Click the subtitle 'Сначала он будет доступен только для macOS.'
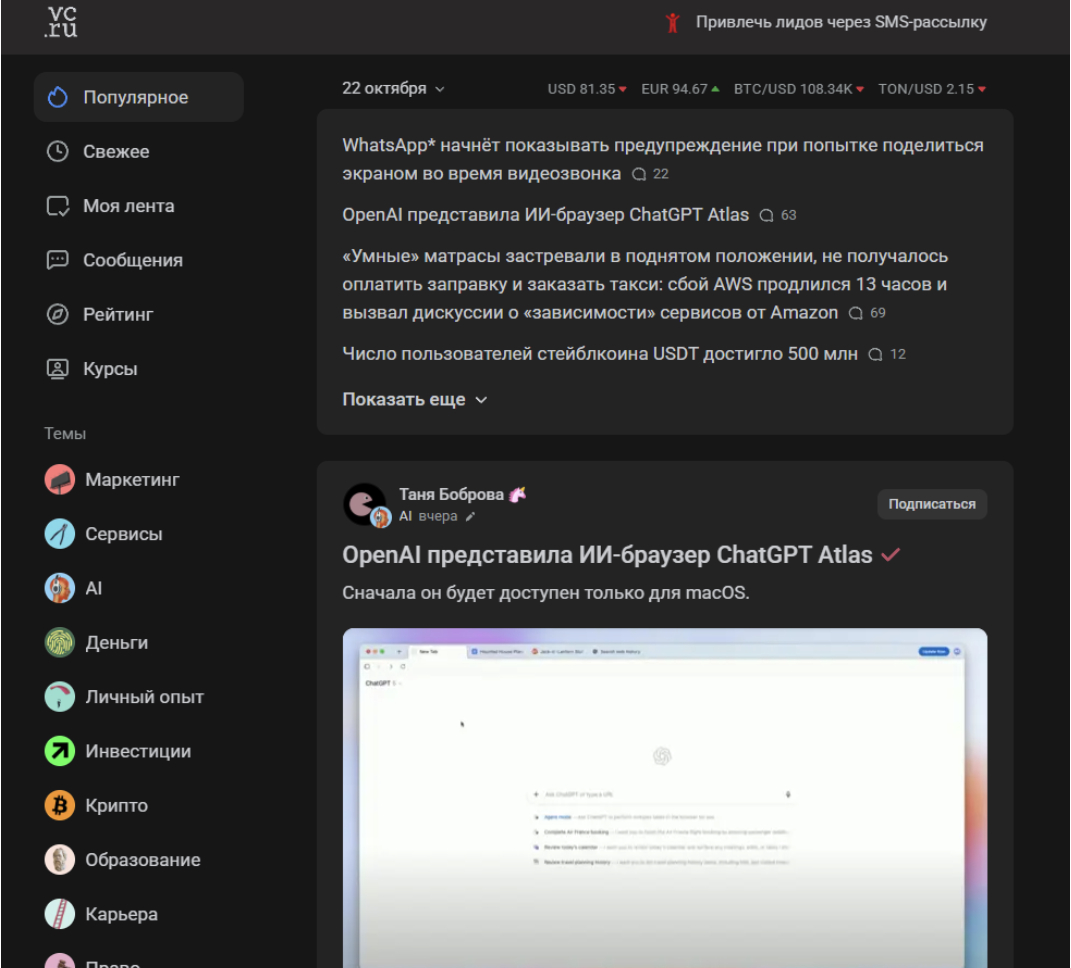Screen dimensions: 1071x968 click(546, 592)
